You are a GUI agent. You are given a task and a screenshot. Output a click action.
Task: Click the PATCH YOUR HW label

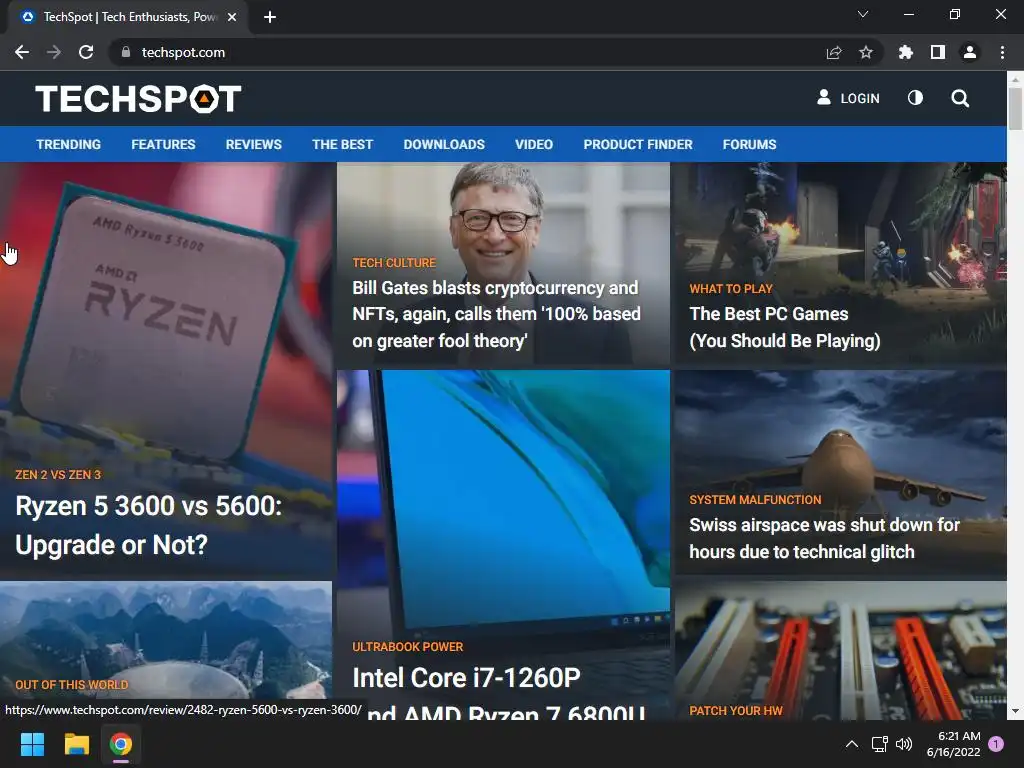(x=735, y=711)
